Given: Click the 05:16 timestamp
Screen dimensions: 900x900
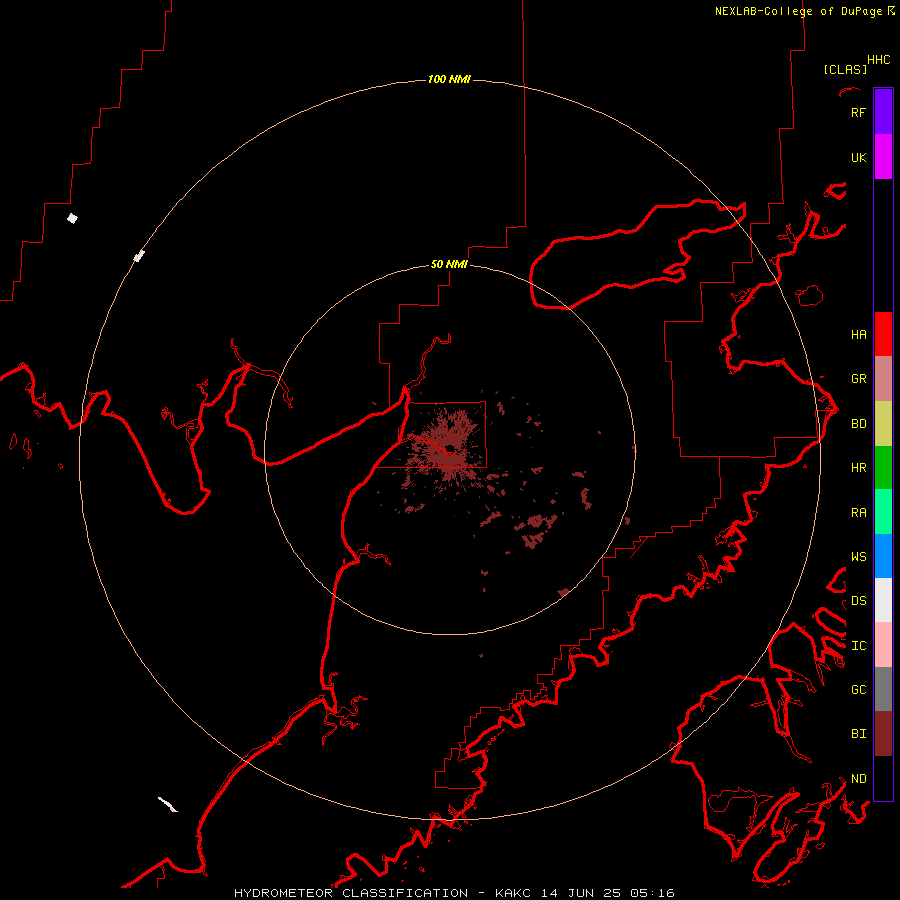Looking at the screenshot, I should pos(653,893).
